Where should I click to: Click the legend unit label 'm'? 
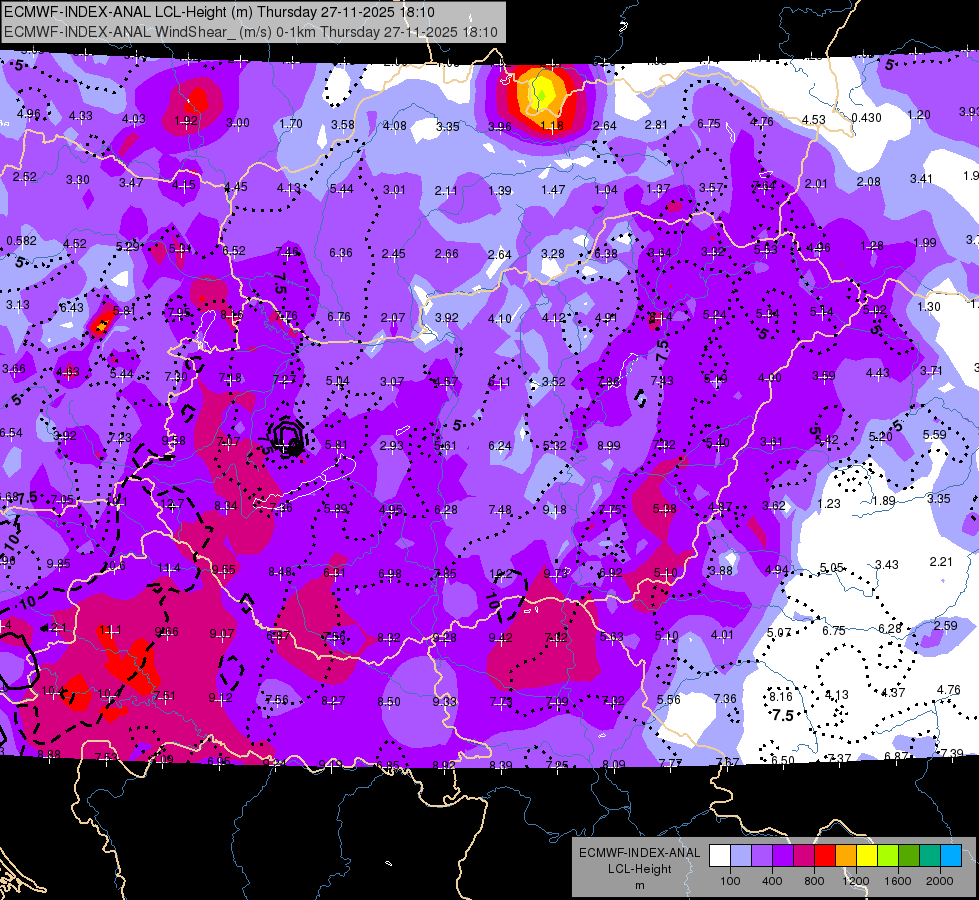click(x=639, y=885)
